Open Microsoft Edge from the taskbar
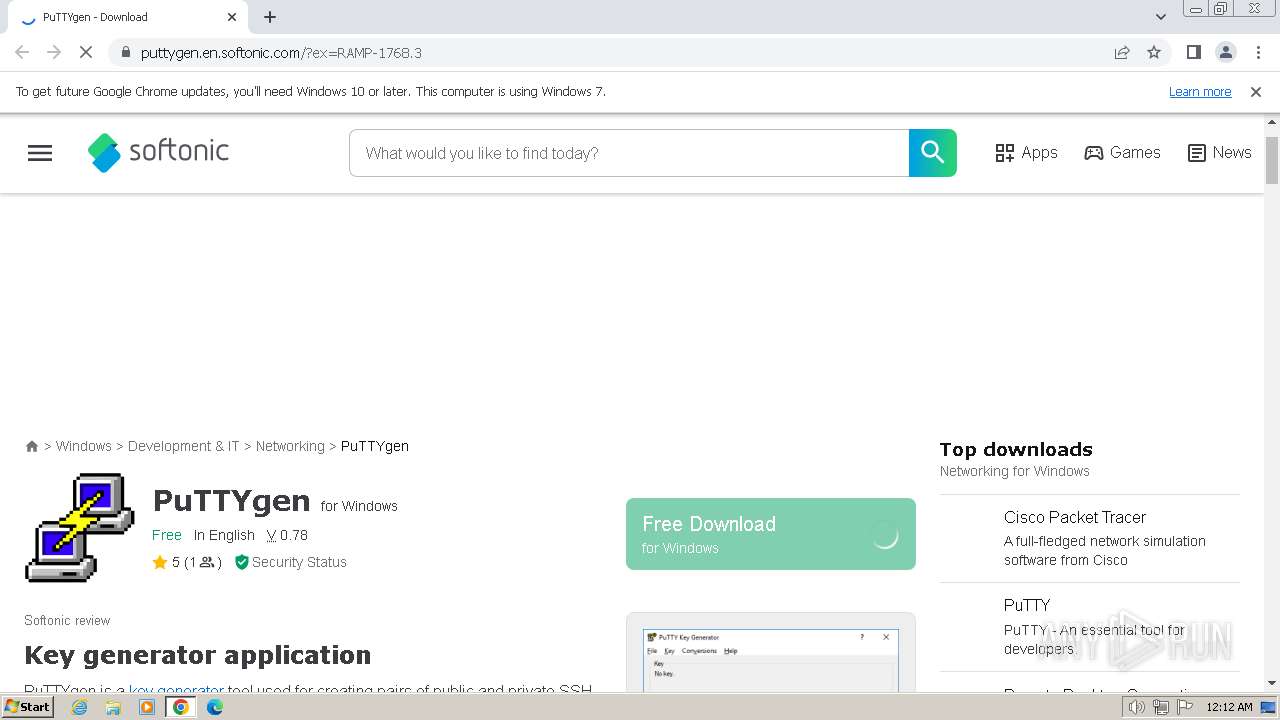 click(215, 707)
